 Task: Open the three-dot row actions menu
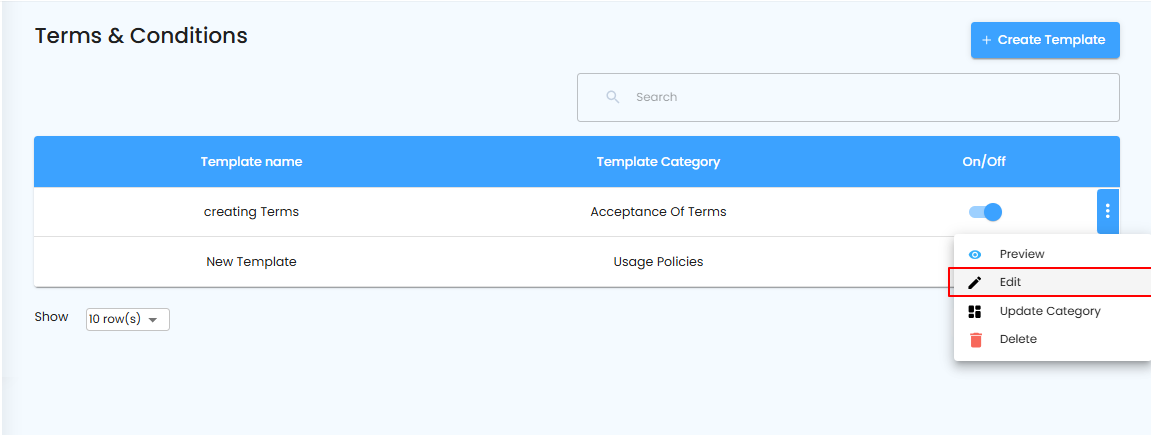[1108, 211]
